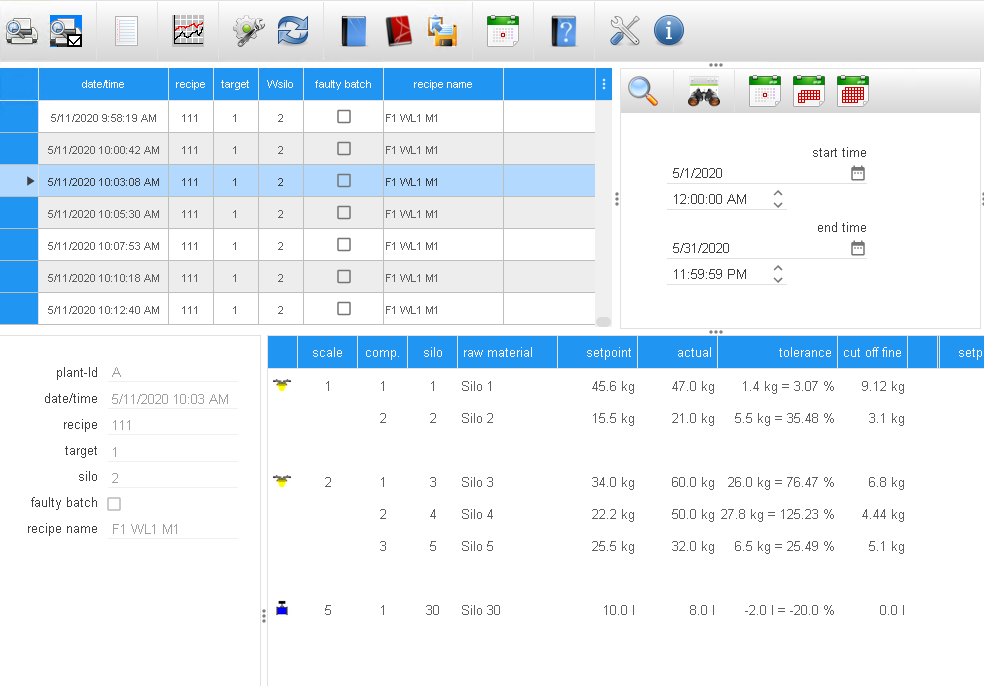The height and width of the screenshot is (686, 984).
Task: Click the tolerance 27.8 kg = 125.23 % cell
Action: coord(777,514)
